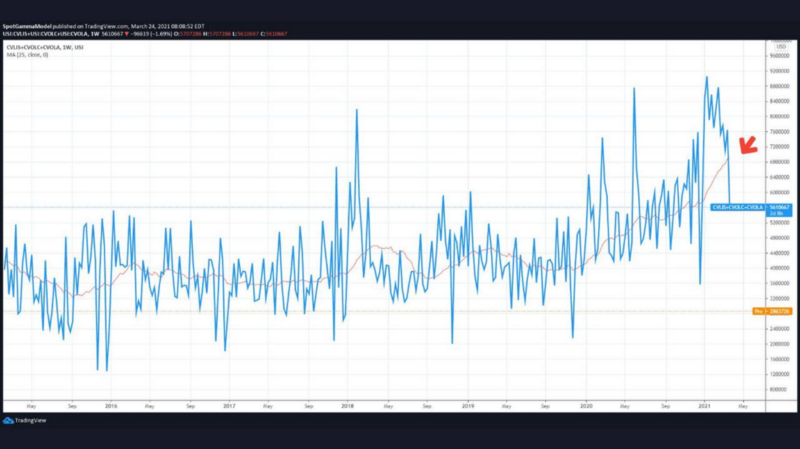Image resolution: width=800 pixels, height=449 pixels.
Task: Click the highest blue peak in 2021
Action: point(706,77)
